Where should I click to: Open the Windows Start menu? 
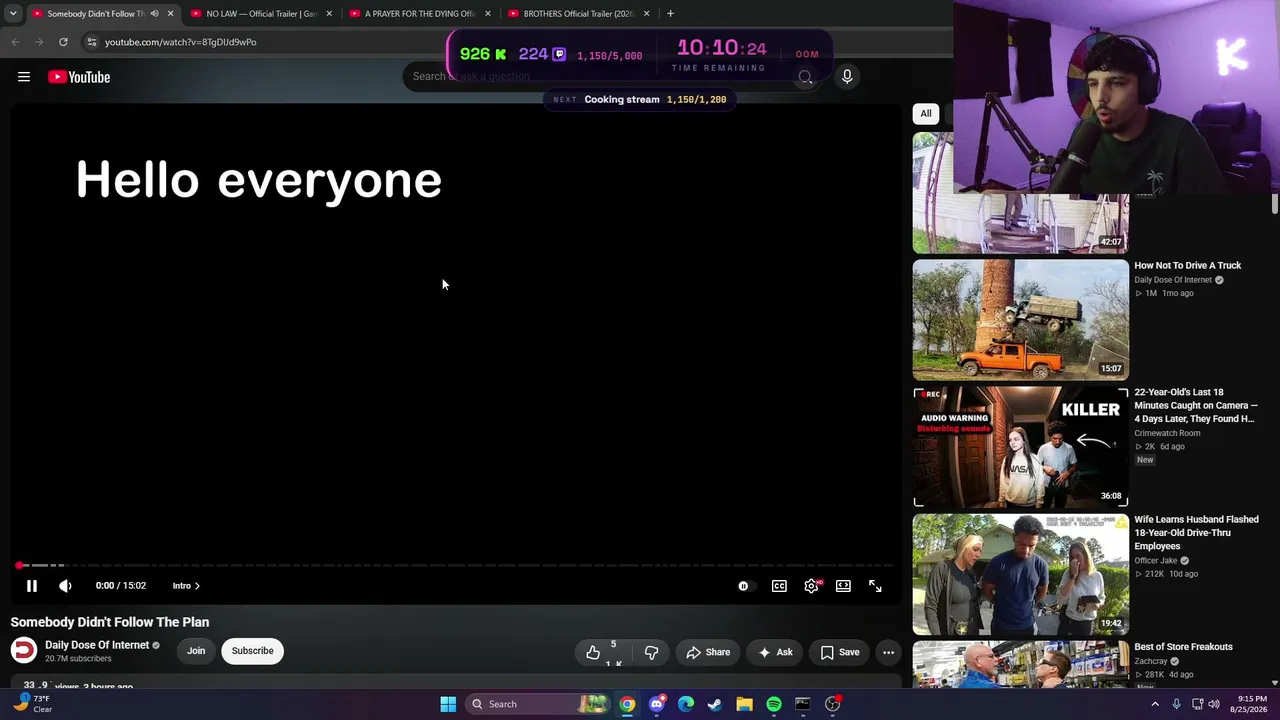[448, 704]
